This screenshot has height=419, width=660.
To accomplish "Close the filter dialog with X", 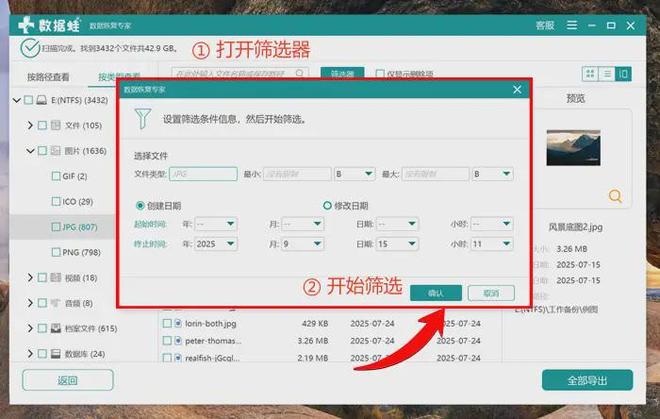I will point(517,90).
